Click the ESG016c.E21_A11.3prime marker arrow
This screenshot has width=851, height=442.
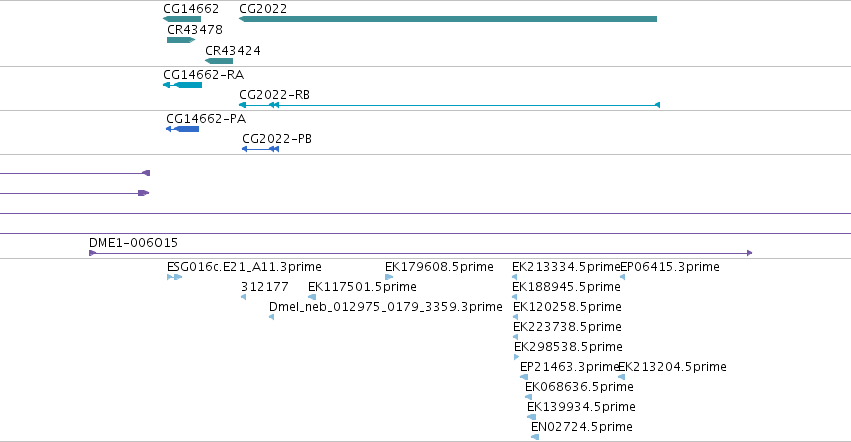(175, 277)
